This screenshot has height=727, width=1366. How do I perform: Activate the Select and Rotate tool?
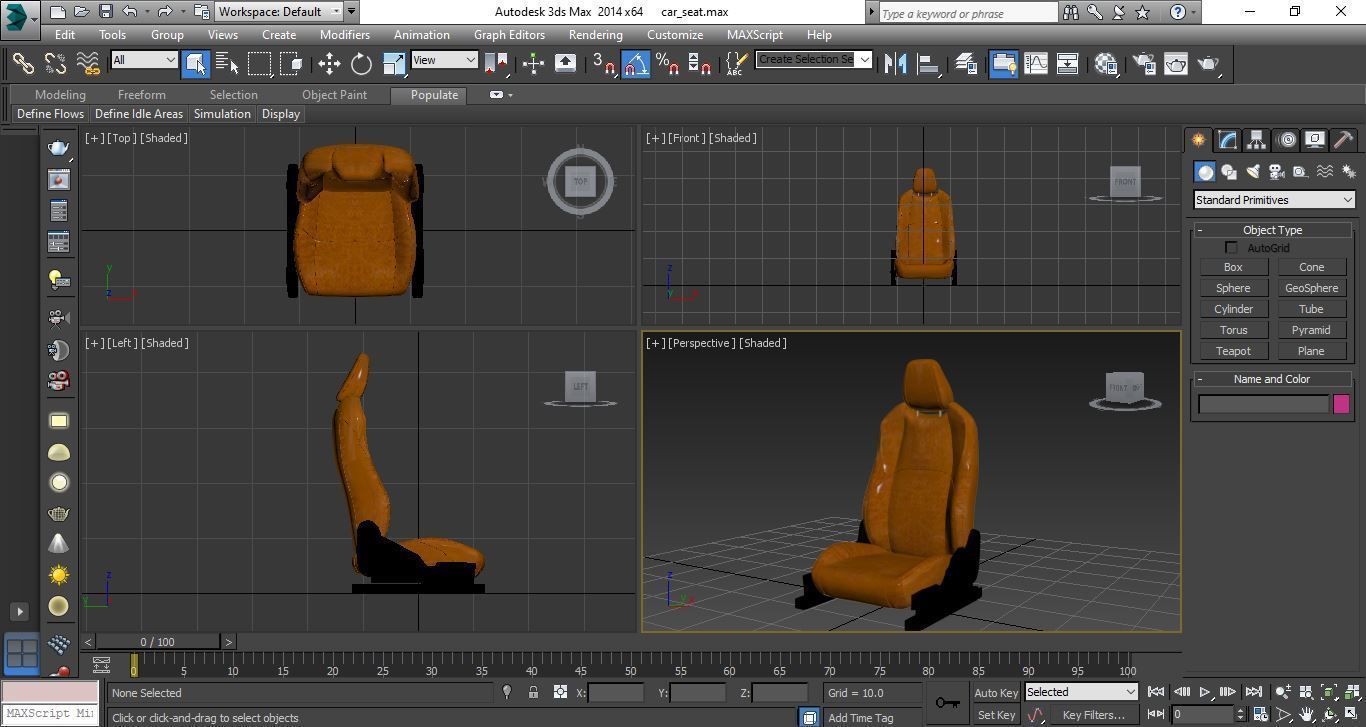coord(361,63)
